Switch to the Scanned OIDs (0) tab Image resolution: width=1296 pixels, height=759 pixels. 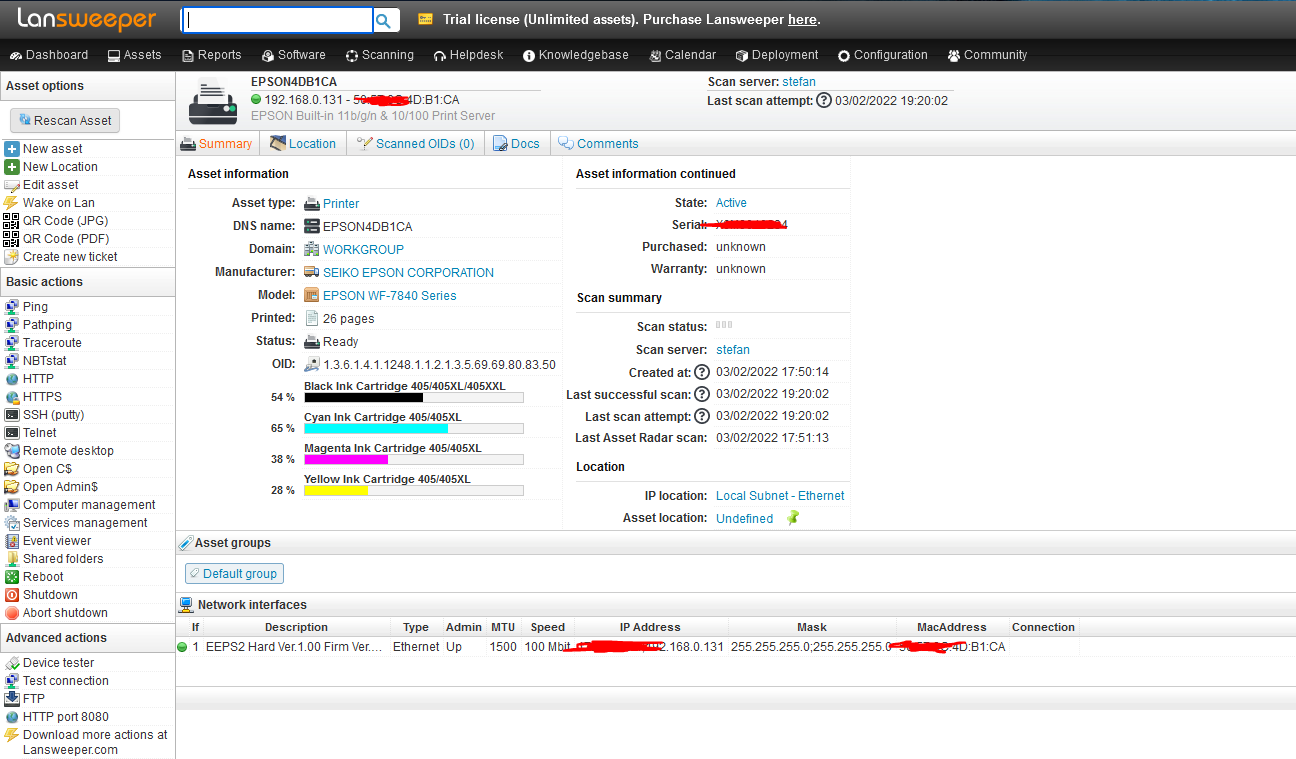coord(416,144)
